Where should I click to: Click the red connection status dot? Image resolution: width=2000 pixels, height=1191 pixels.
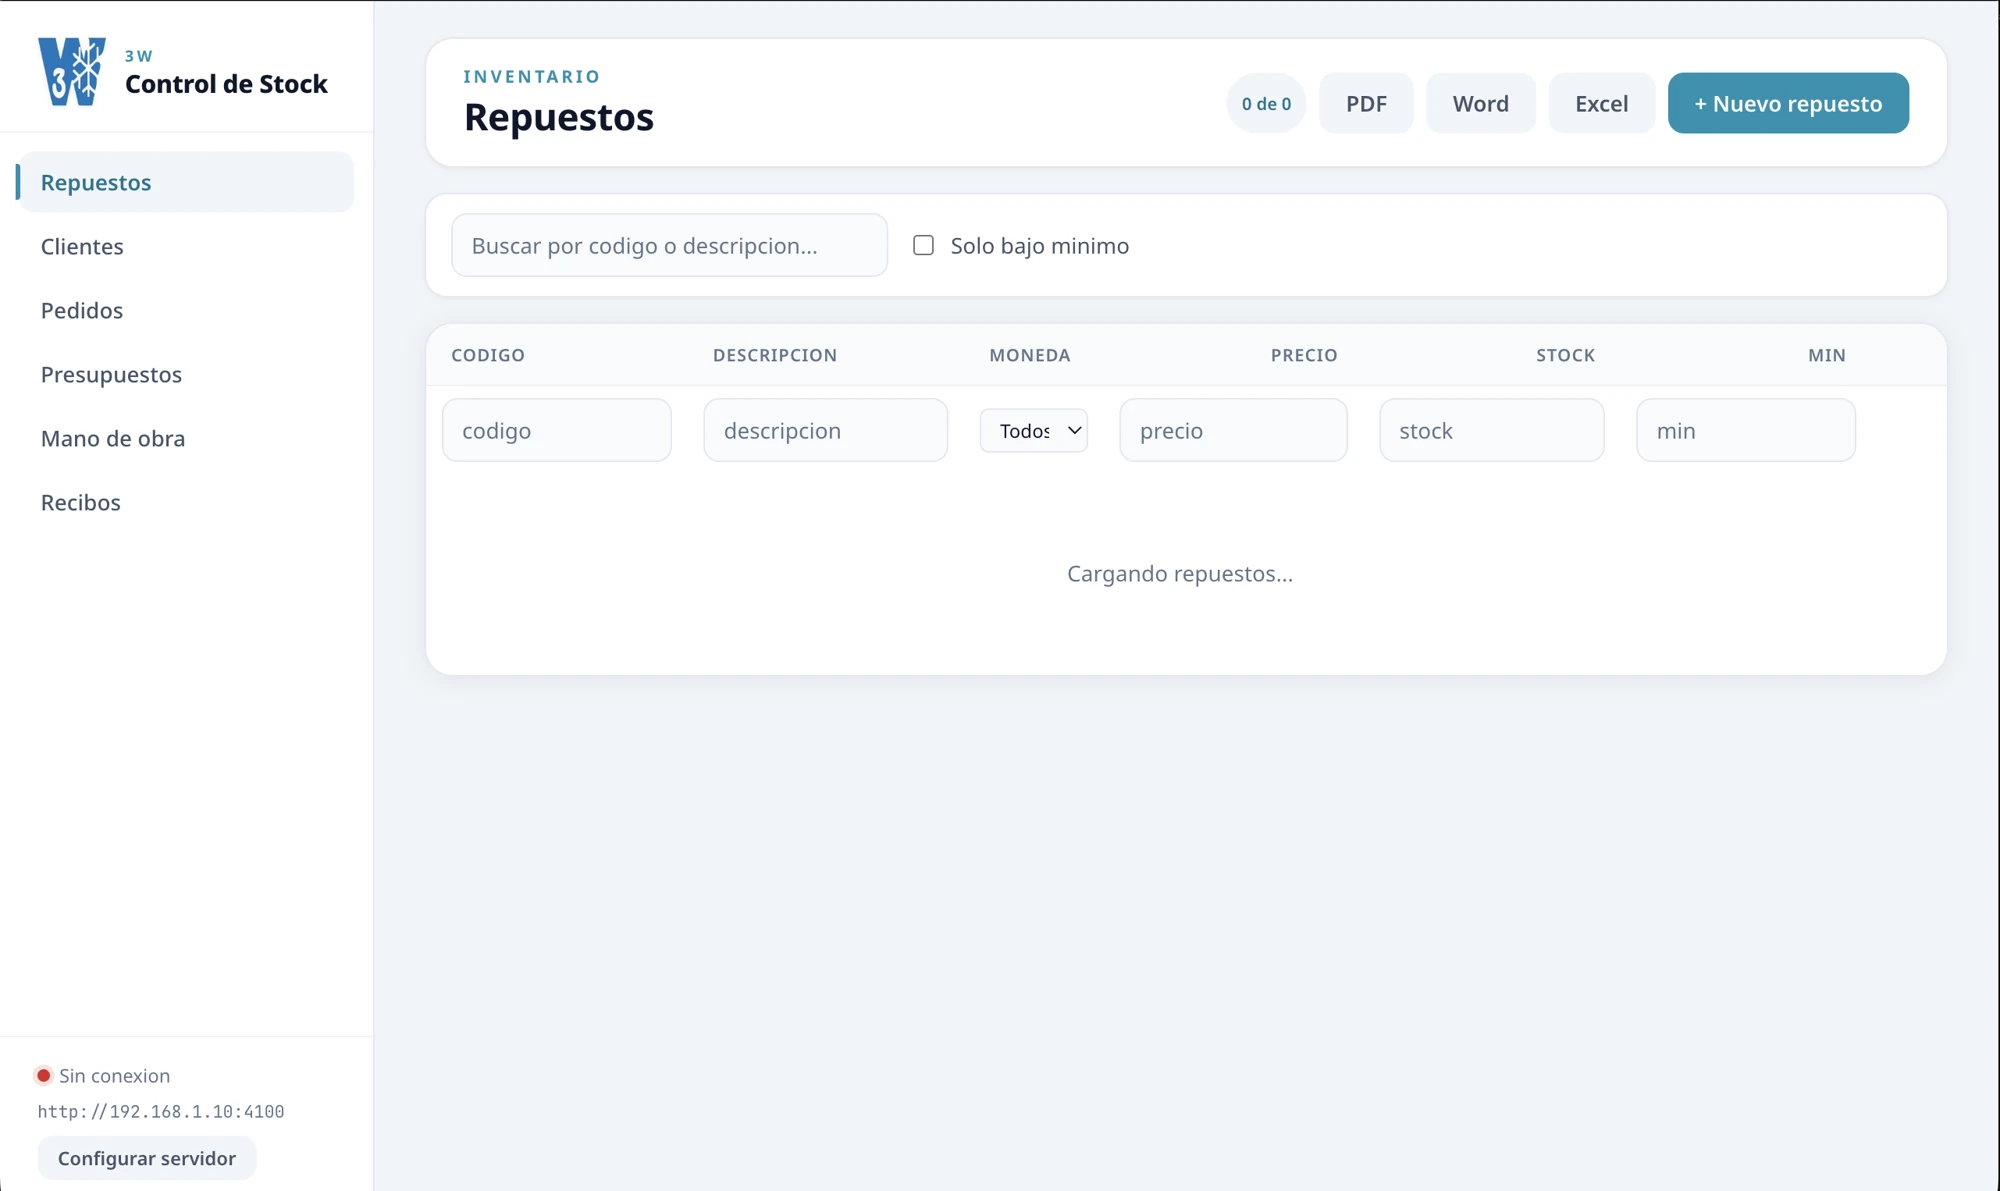coord(43,1076)
